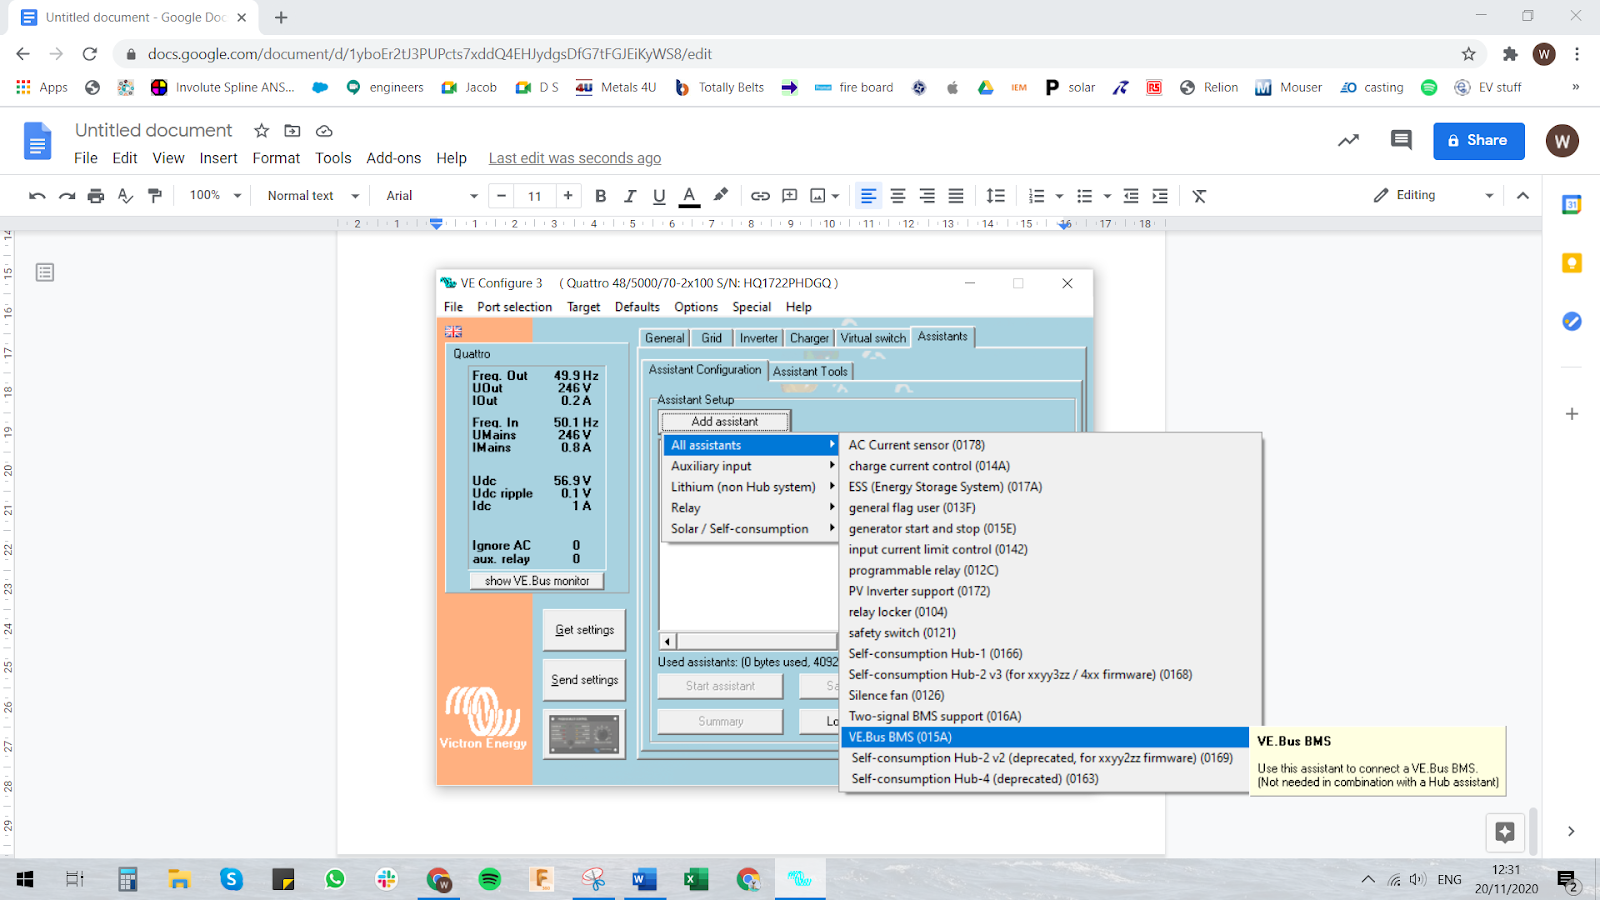Decrease indent of paragraph
The image size is (1600, 900).
(x=1131, y=196)
